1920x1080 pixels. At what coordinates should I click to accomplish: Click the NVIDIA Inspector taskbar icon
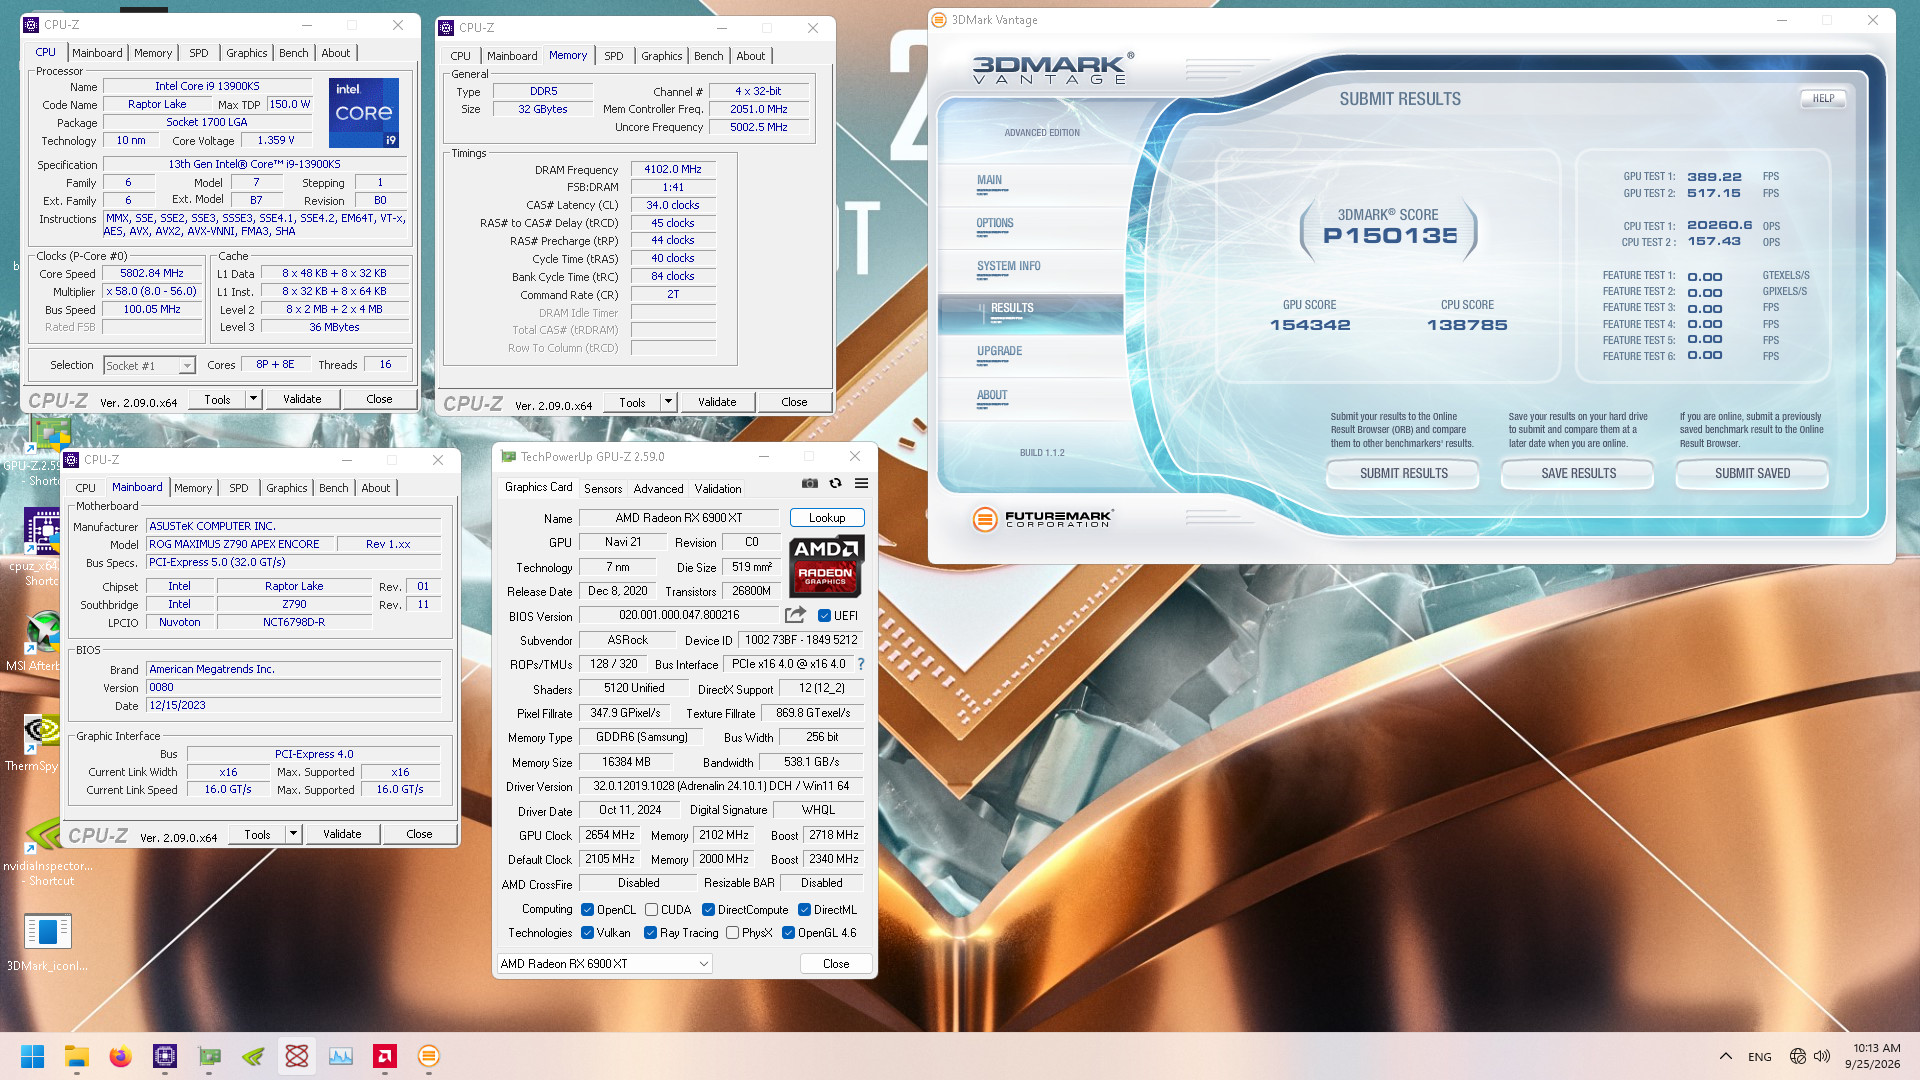(x=253, y=1056)
